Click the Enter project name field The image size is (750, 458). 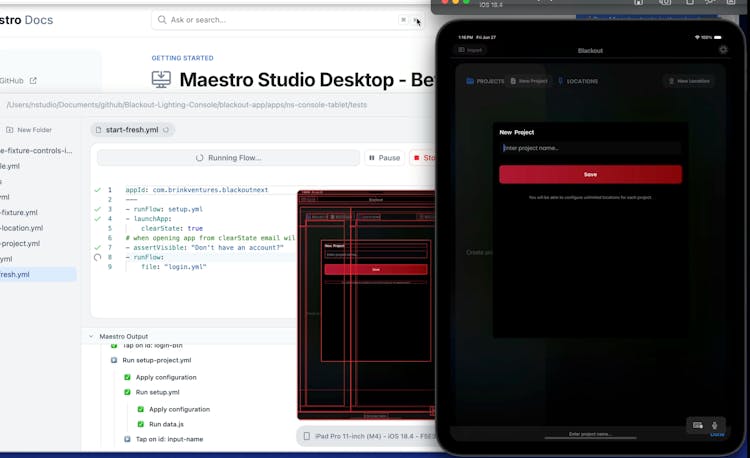tap(590, 148)
